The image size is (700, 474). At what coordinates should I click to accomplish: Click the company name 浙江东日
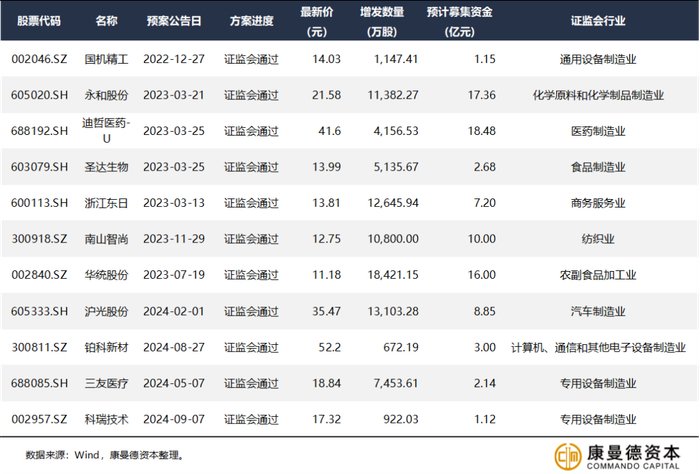pos(106,203)
